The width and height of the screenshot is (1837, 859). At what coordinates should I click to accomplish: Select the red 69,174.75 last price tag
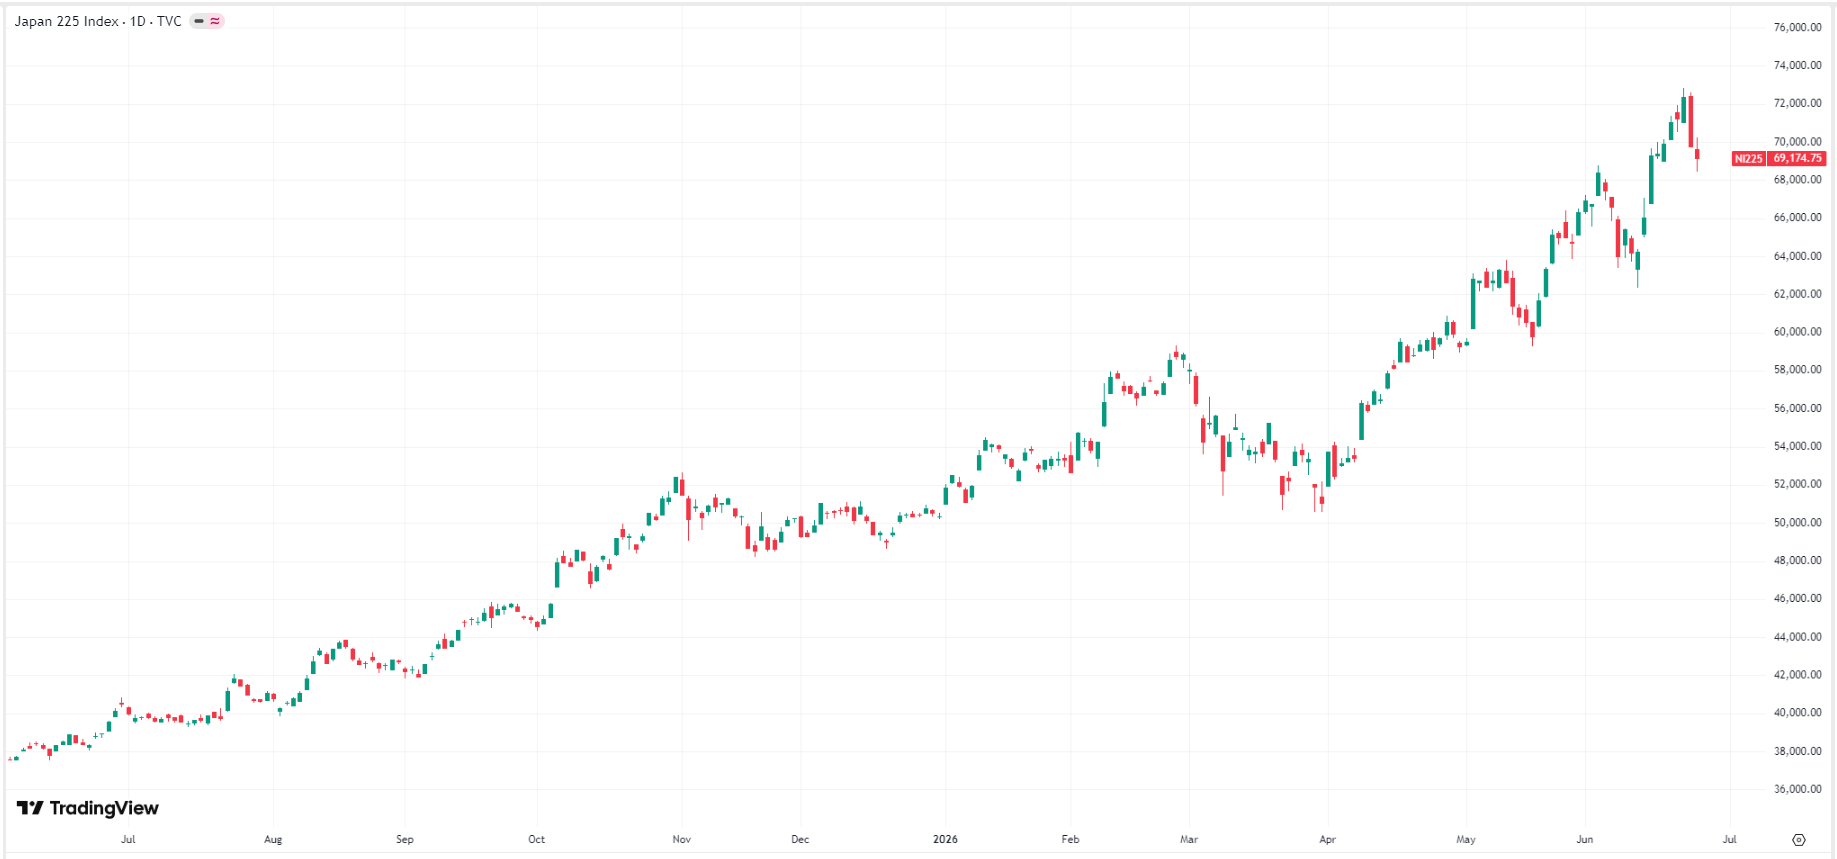pyautogui.click(x=1798, y=158)
